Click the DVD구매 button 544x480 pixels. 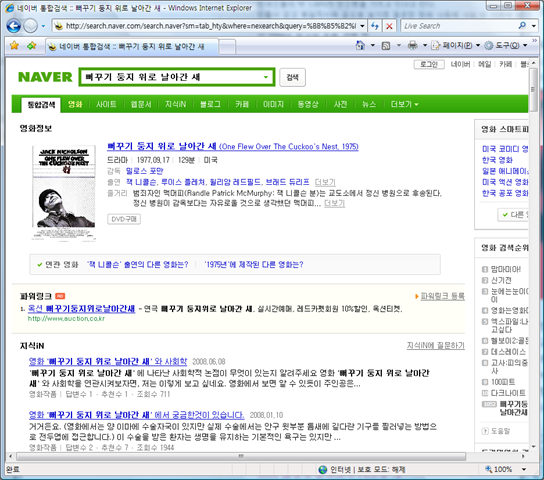pos(124,219)
